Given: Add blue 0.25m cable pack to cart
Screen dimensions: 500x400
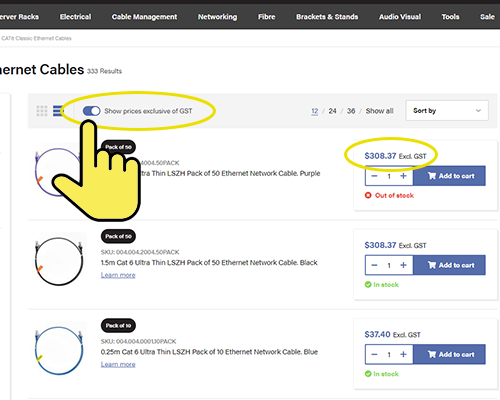Looking at the screenshot, I should point(449,354).
